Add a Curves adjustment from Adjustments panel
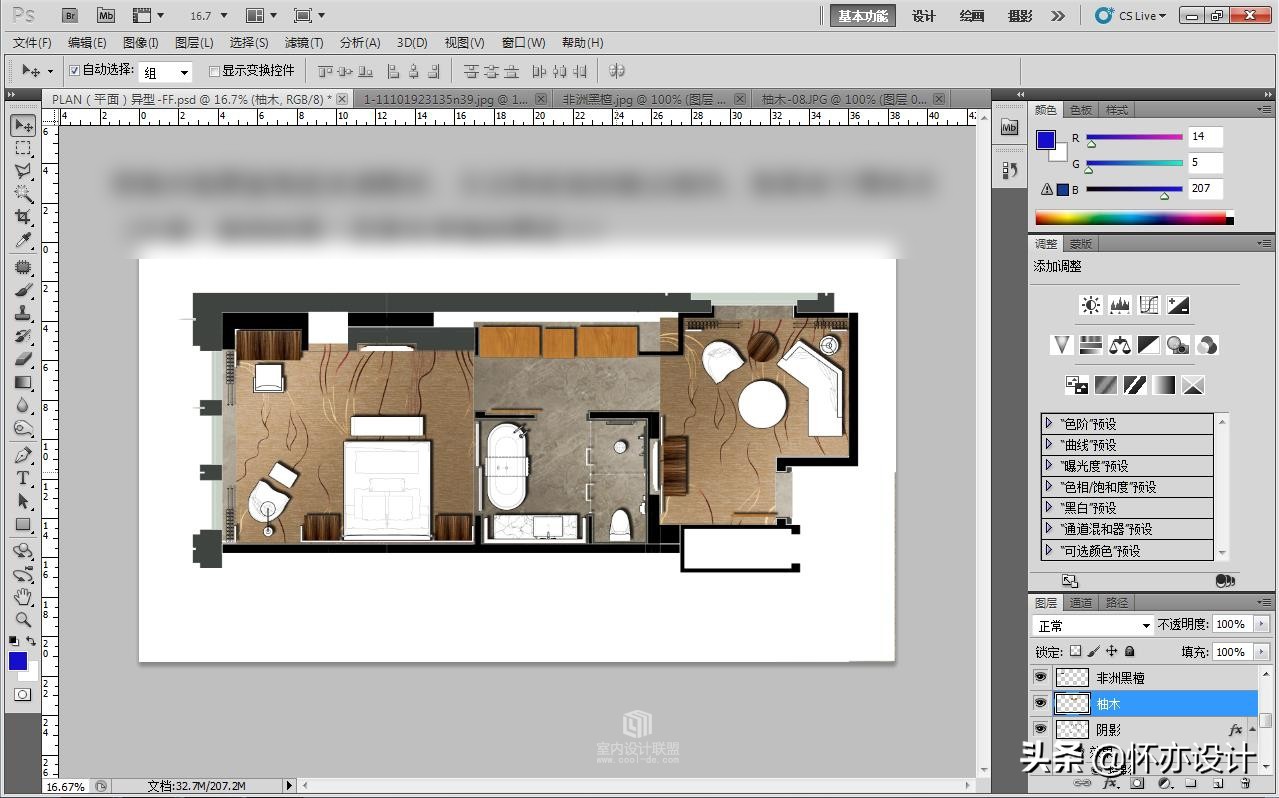 click(1149, 306)
